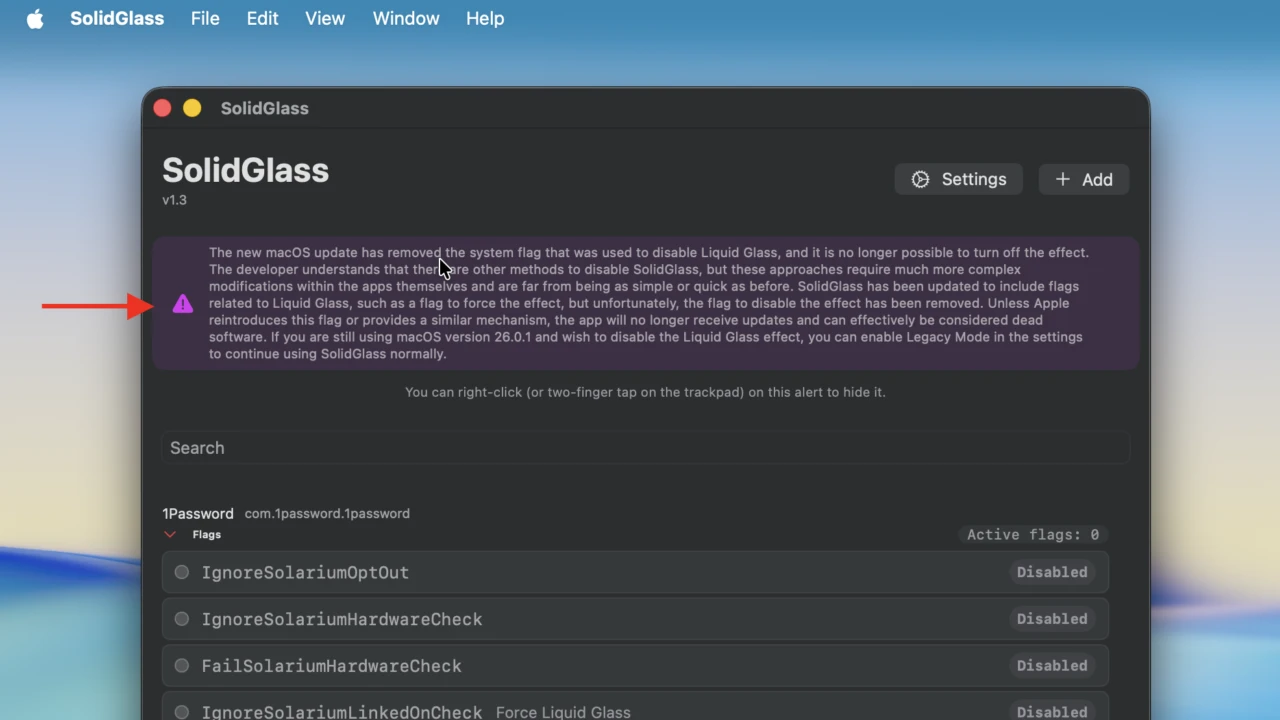Open the Apple menu

coord(35,19)
